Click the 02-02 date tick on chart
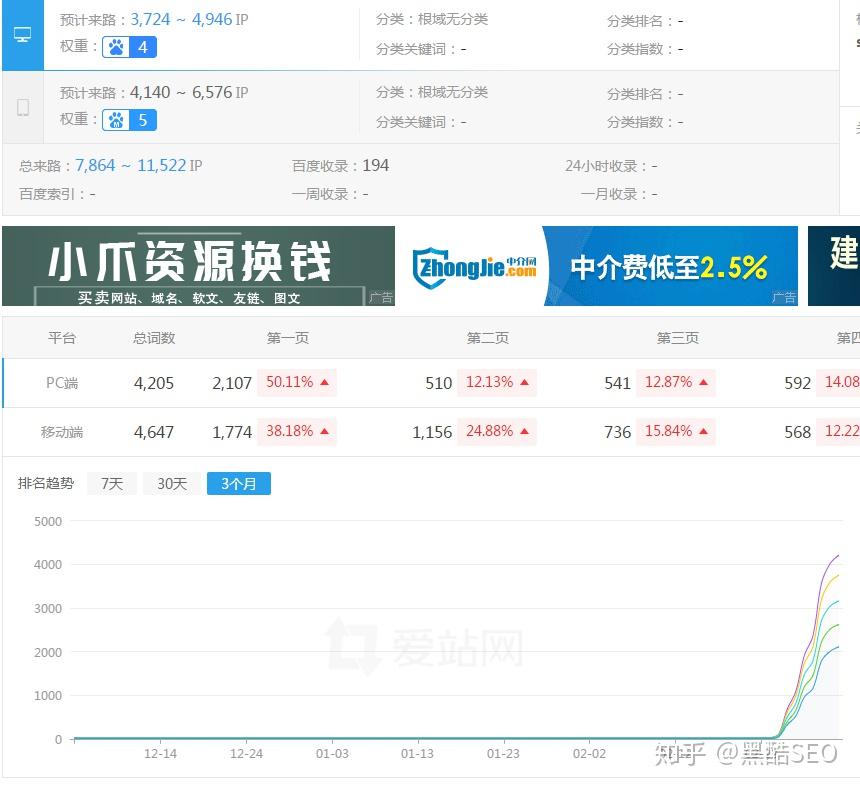 pos(589,754)
